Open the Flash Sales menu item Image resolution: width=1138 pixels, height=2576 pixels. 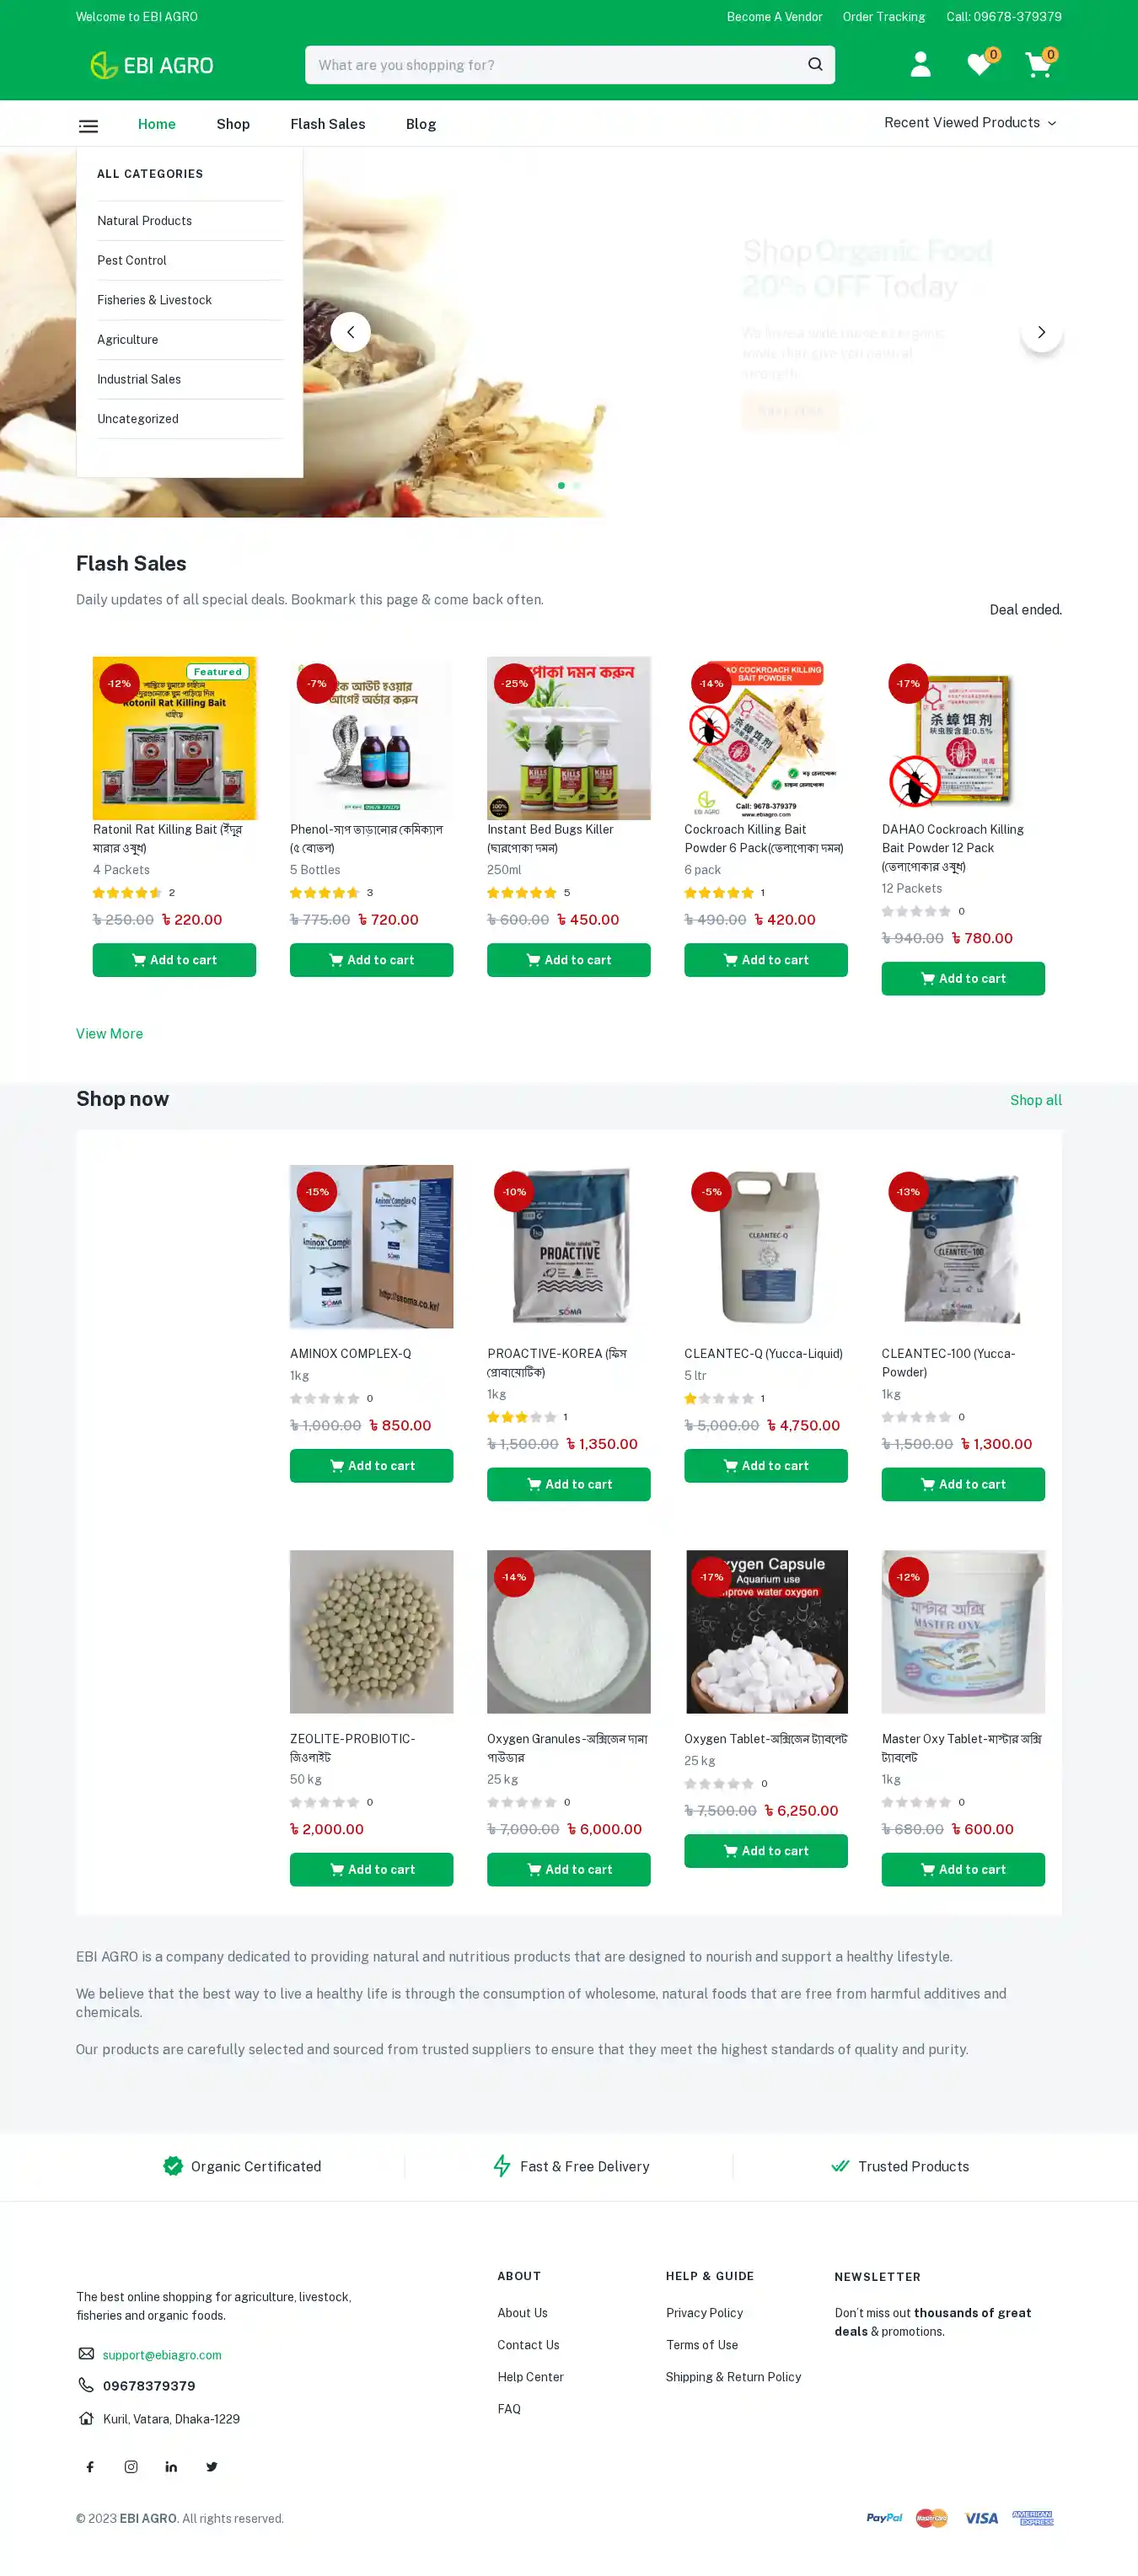(x=327, y=124)
